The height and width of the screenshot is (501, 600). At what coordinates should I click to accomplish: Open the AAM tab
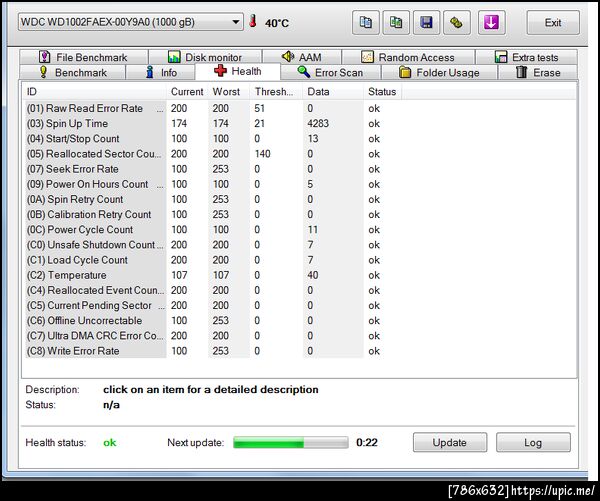coord(302,57)
